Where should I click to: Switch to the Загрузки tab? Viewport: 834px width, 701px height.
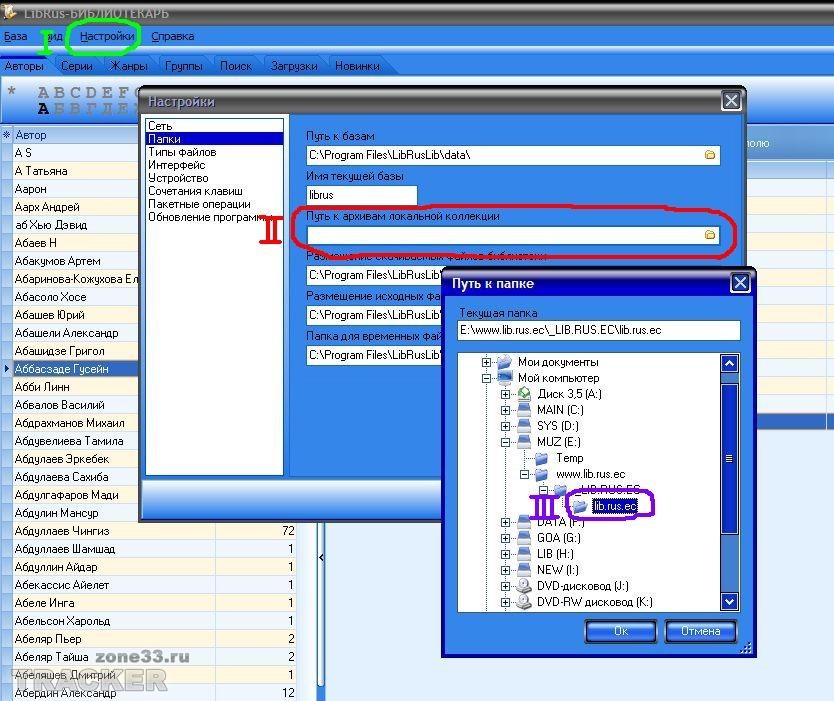[x=294, y=66]
